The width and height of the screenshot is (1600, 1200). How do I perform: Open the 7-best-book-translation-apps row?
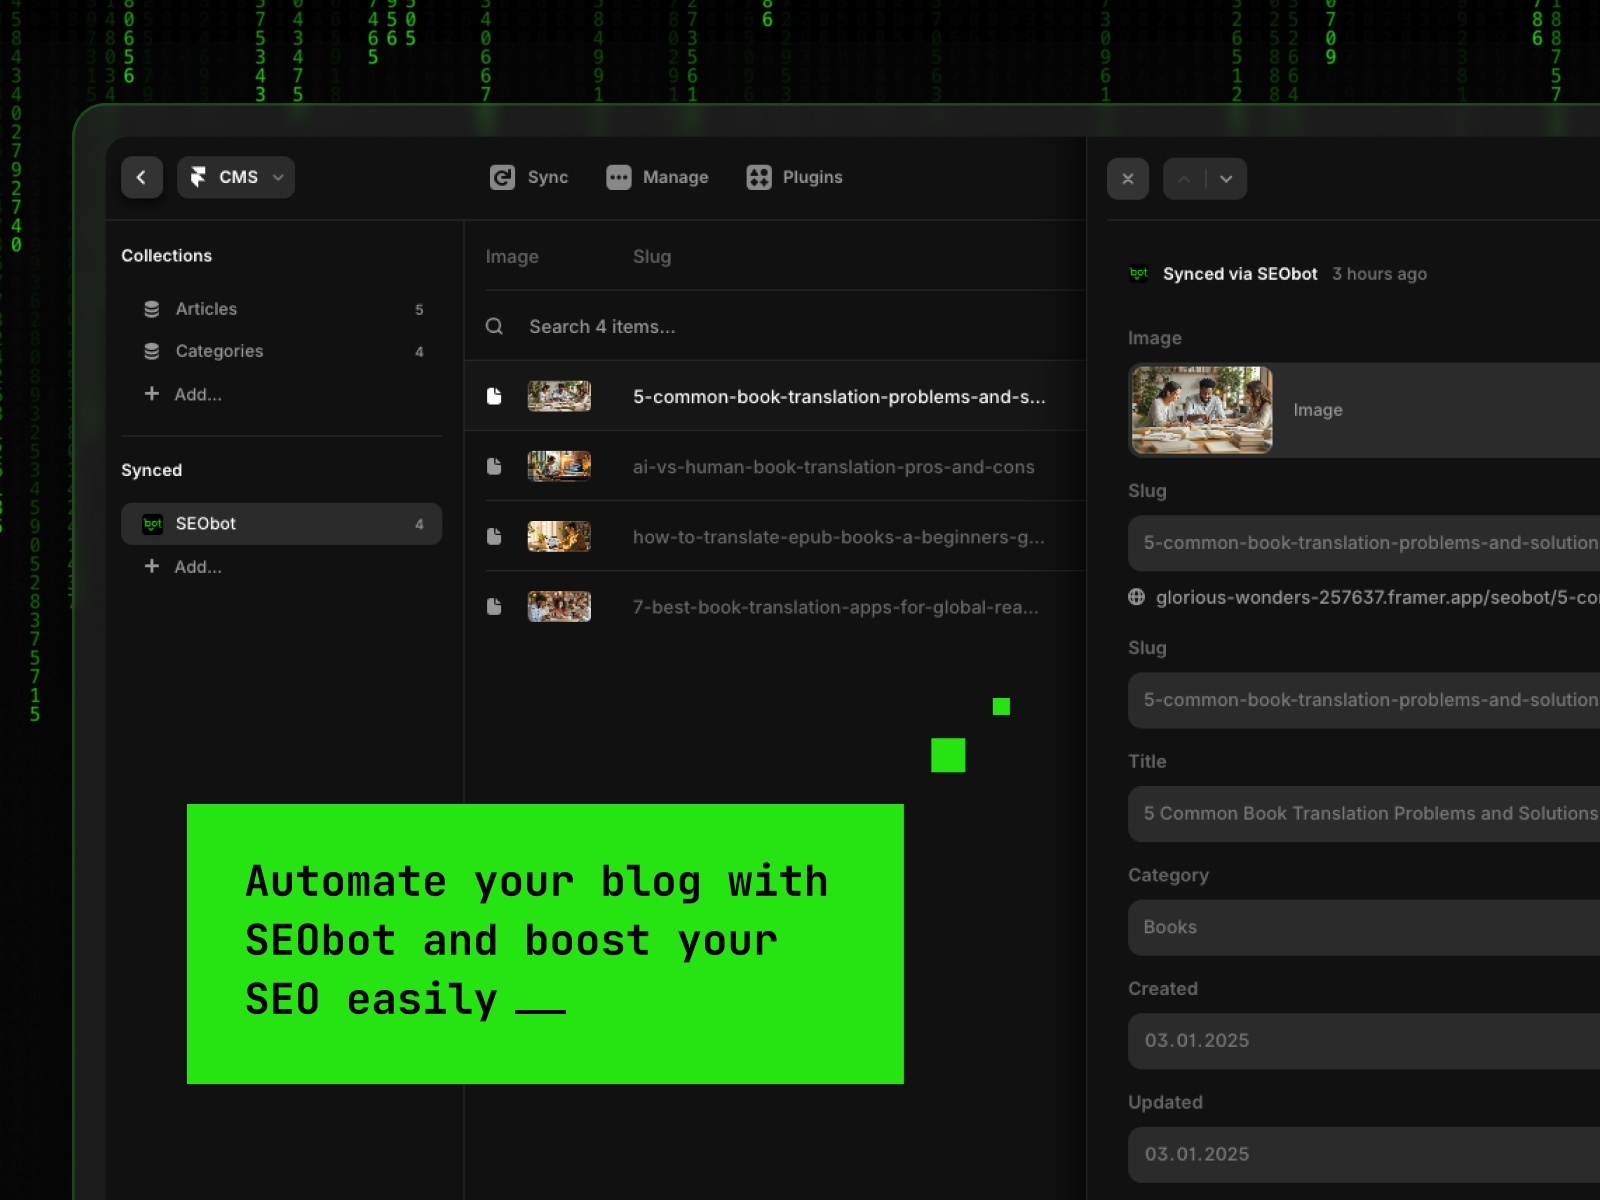775,606
